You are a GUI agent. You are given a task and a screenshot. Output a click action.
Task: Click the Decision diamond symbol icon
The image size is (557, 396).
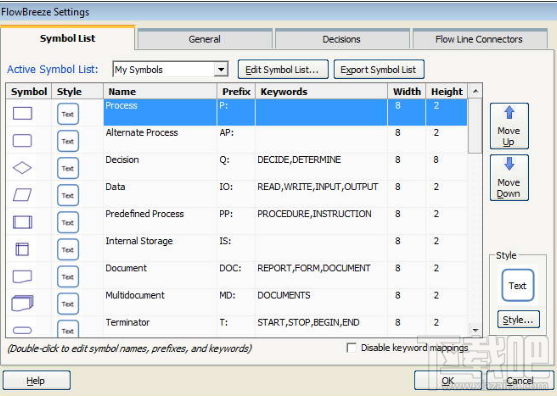[22, 168]
